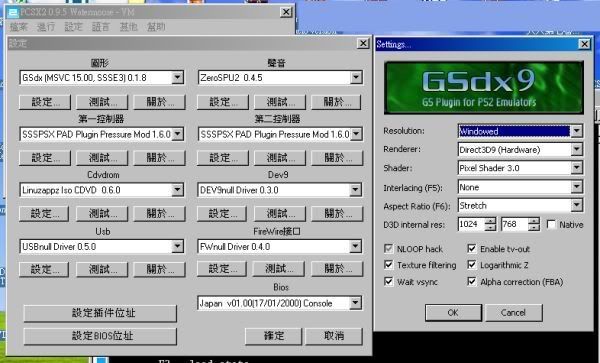
Task: Confirm the config dialog with 確定
Action: pos(273,336)
